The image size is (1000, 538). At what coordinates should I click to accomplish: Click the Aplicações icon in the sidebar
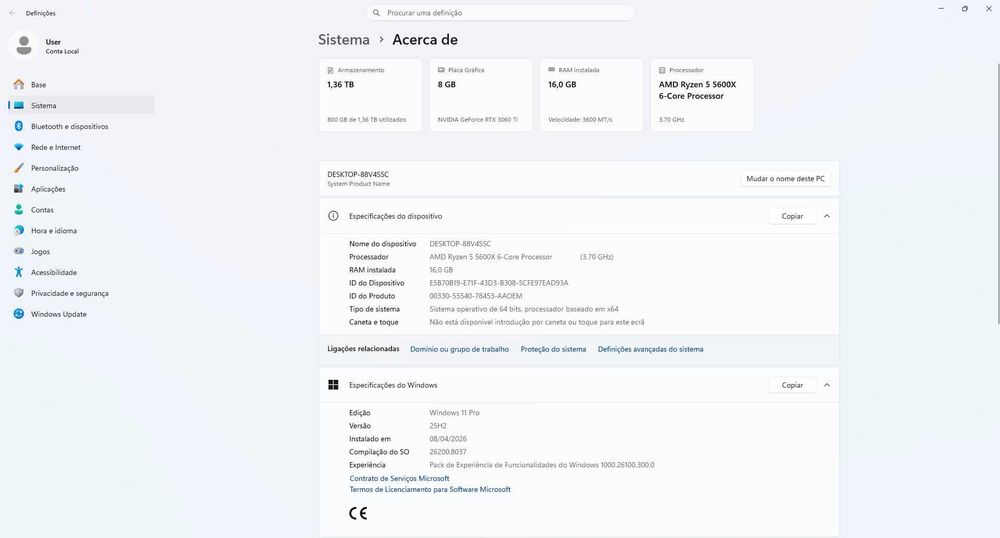(18, 189)
